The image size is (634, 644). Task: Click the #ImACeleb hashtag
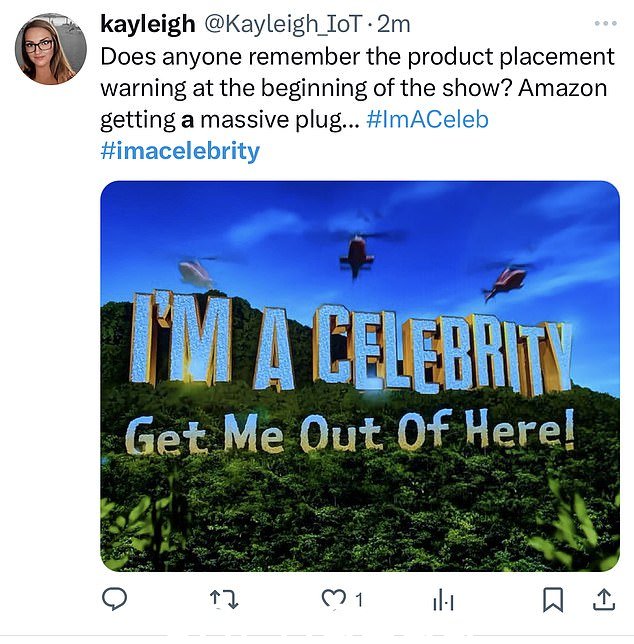pyautogui.click(x=427, y=120)
